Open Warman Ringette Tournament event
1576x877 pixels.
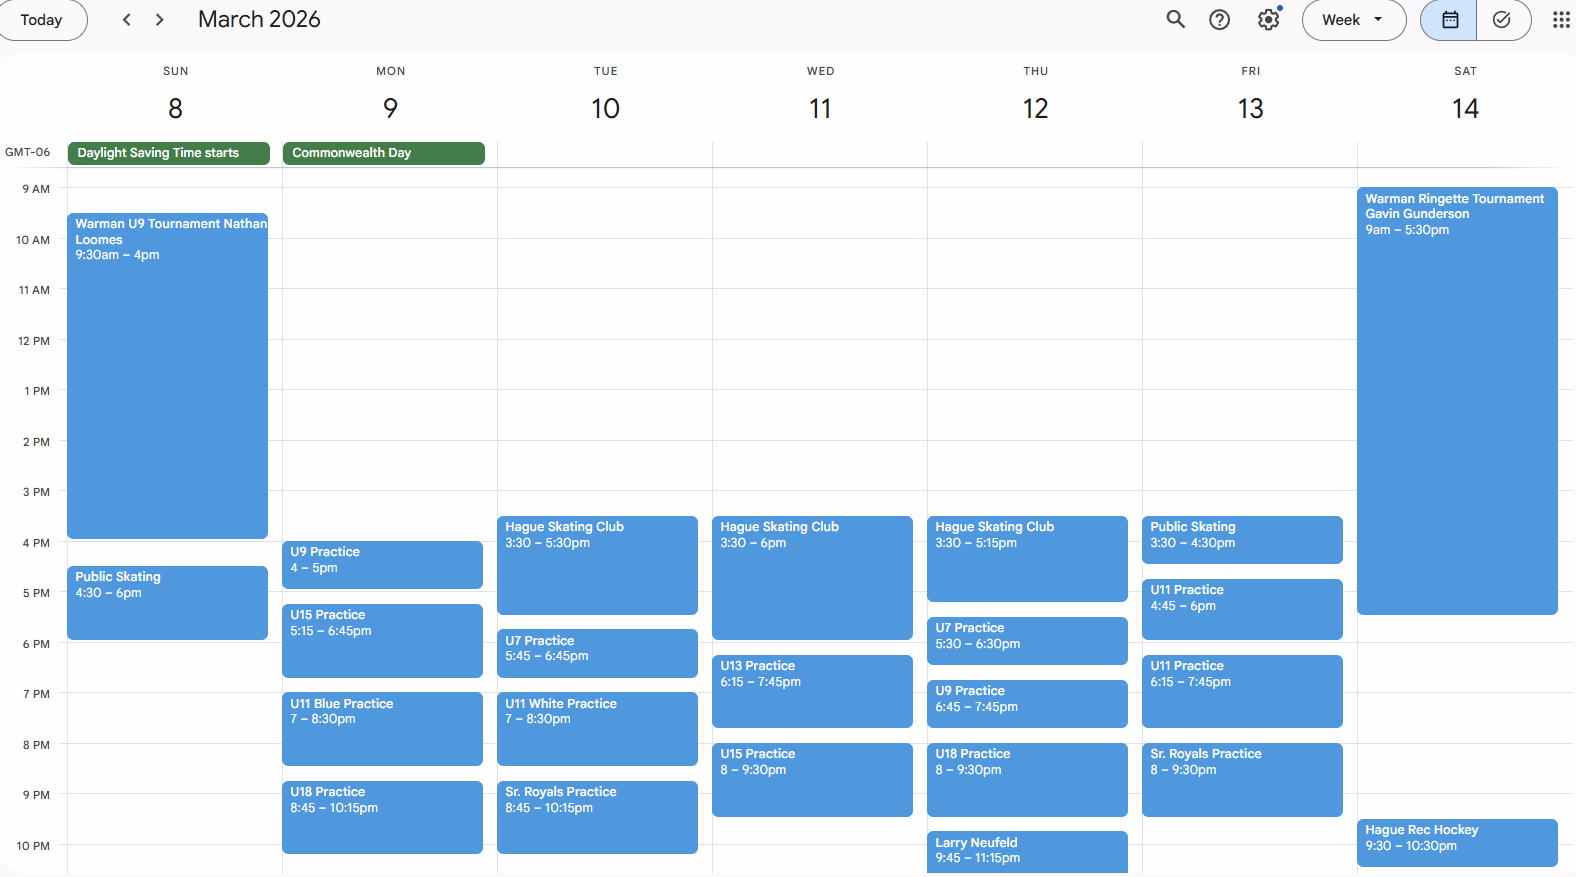click(x=1456, y=400)
